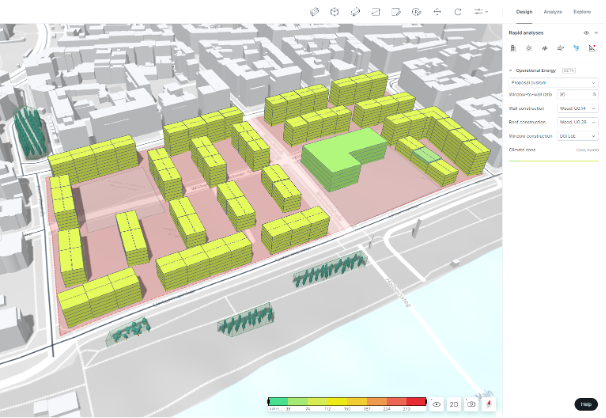Switch the view to 2D mode
This screenshot has height=418, width=606.
tap(454, 404)
